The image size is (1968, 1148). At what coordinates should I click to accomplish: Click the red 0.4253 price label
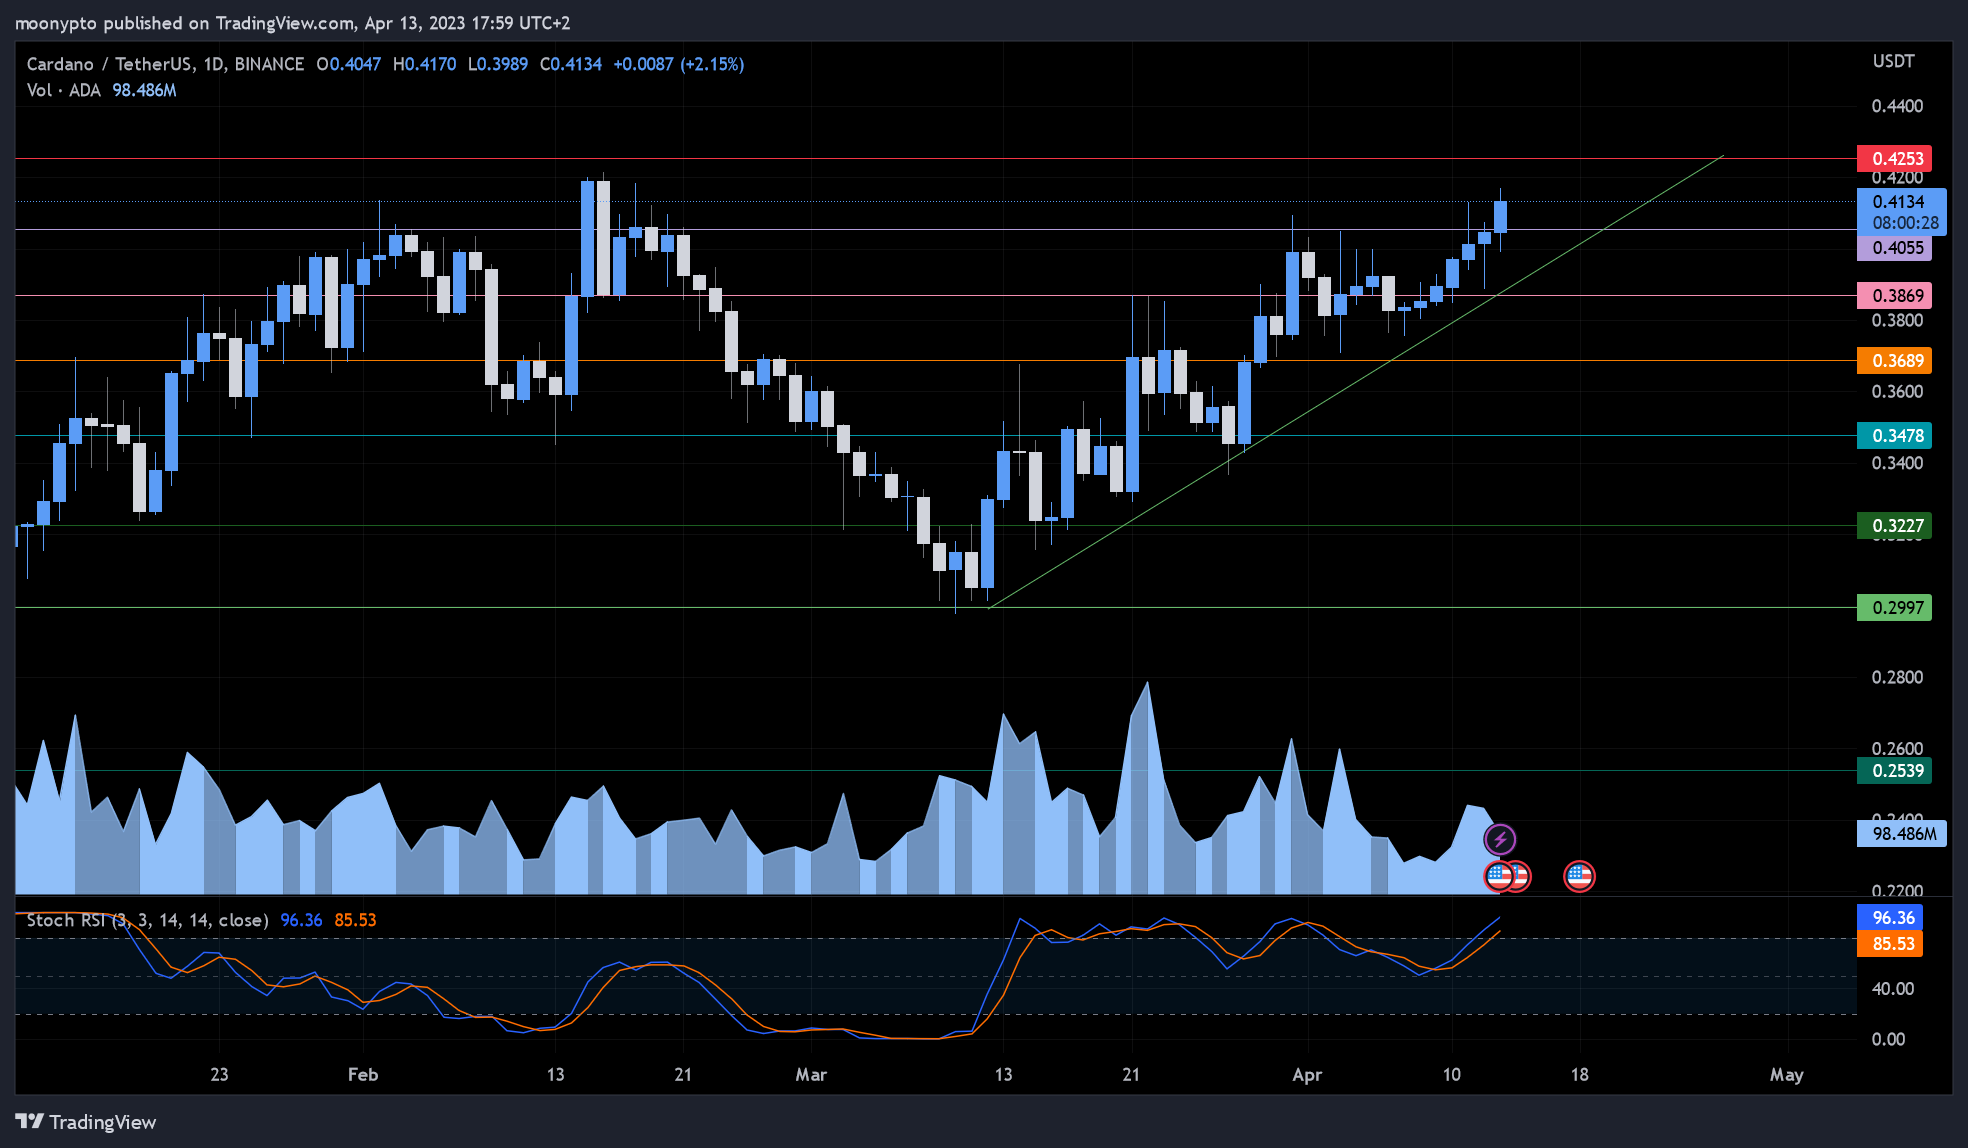click(x=1895, y=158)
